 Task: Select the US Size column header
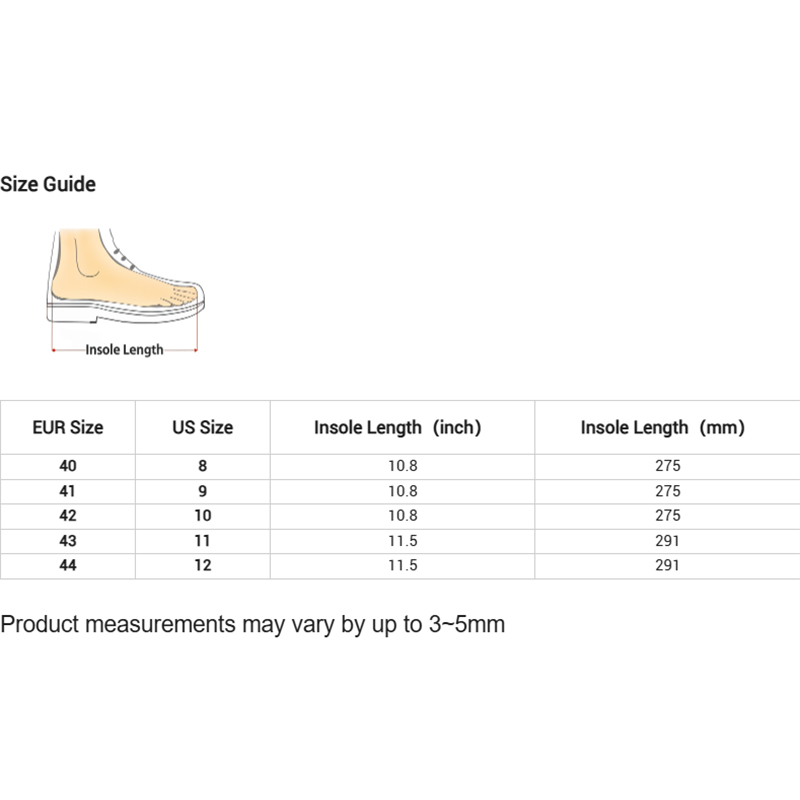[203, 427]
